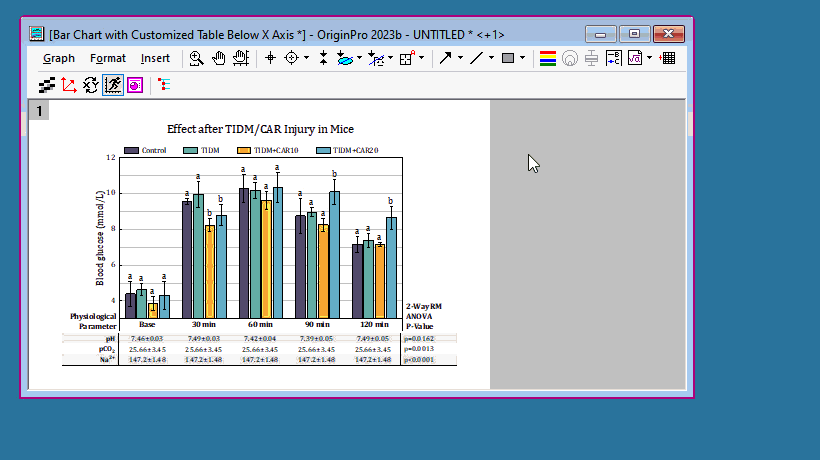Click the graph page number 1 tab

click(x=39, y=111)
